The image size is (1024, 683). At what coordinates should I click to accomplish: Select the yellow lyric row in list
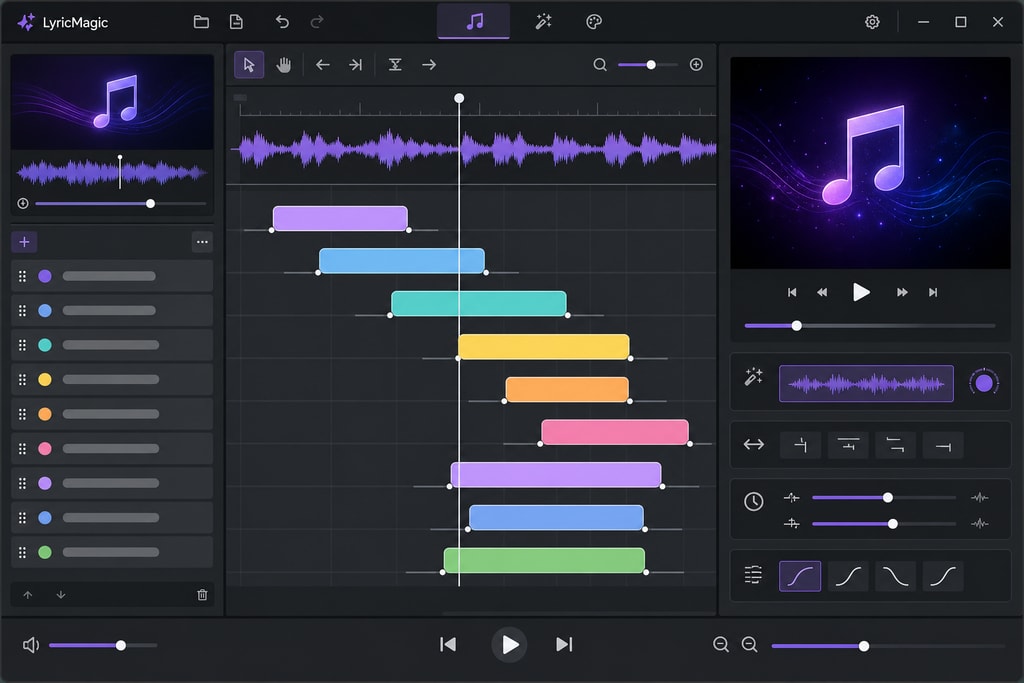pyautogui.click(x=112, y=379)
